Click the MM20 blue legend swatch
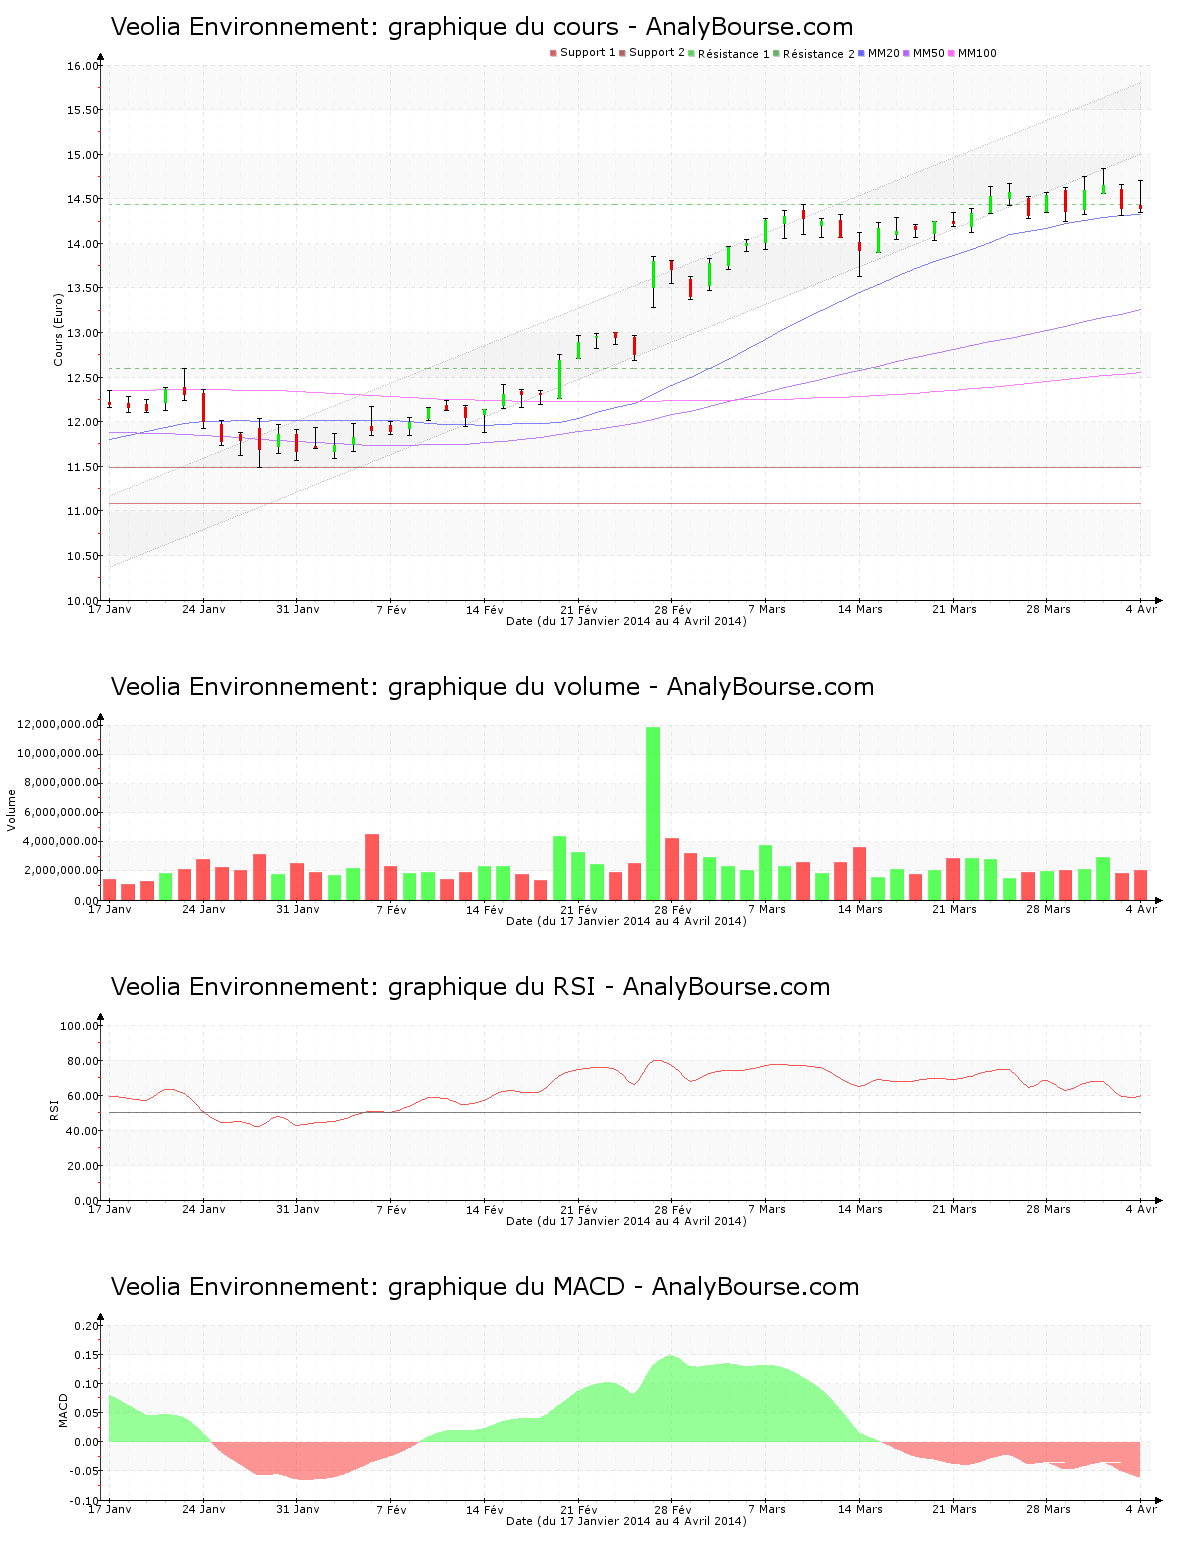This screenshot has height=1550, width=1200. 862,53
